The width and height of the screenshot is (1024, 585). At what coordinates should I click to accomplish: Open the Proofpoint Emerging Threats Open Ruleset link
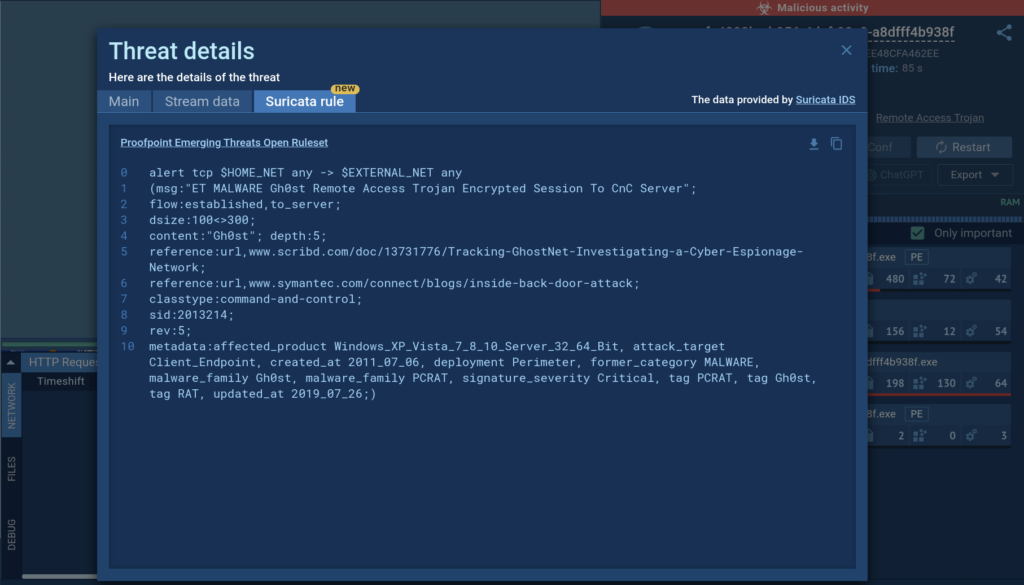coord(224,143)
